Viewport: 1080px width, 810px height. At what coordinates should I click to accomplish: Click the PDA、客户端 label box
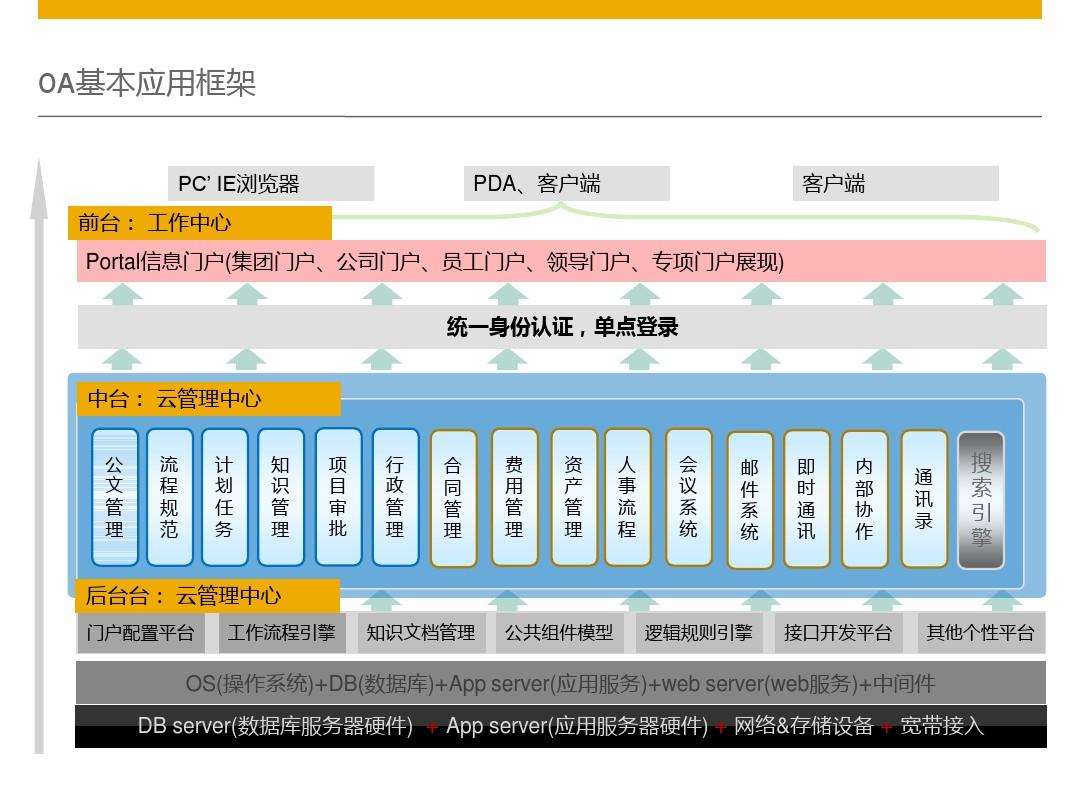coord(567,183)
